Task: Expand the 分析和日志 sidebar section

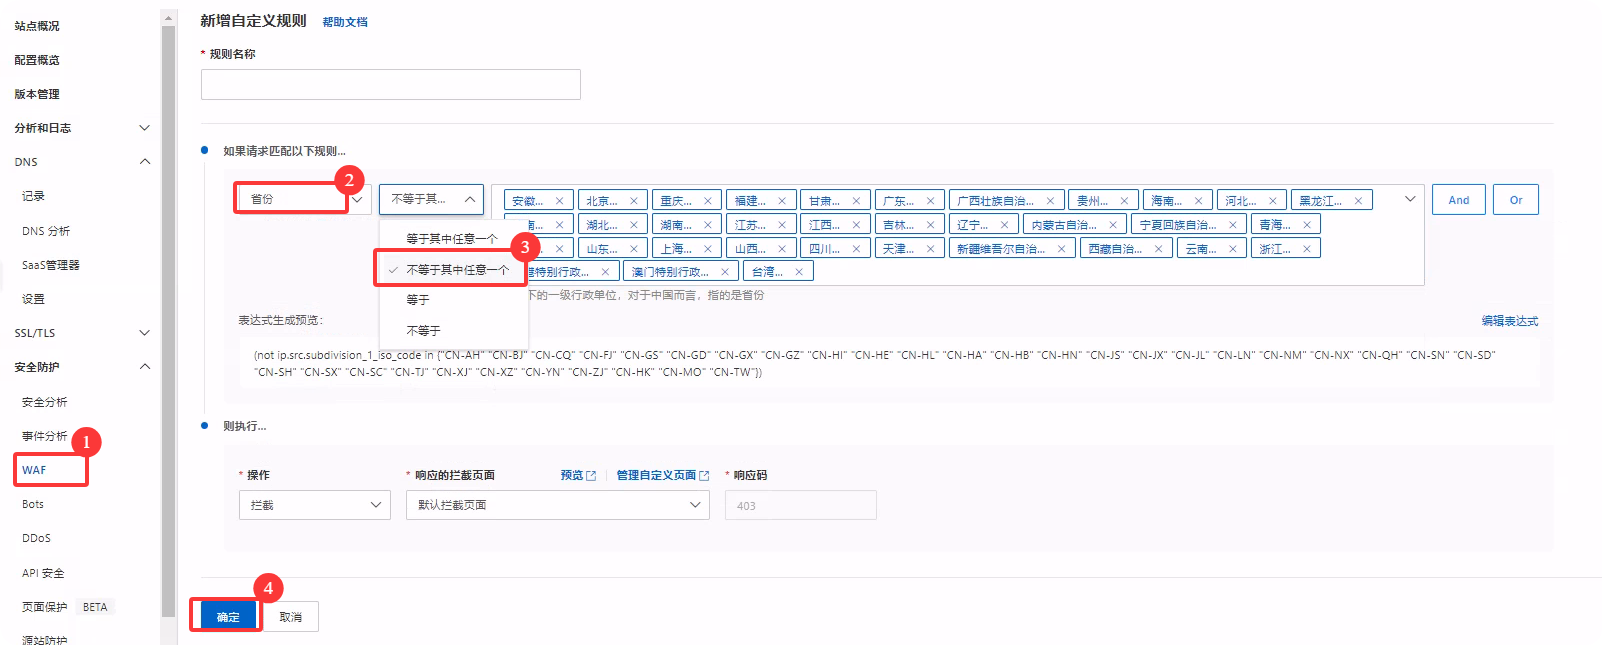Action: tap(144, 128)
